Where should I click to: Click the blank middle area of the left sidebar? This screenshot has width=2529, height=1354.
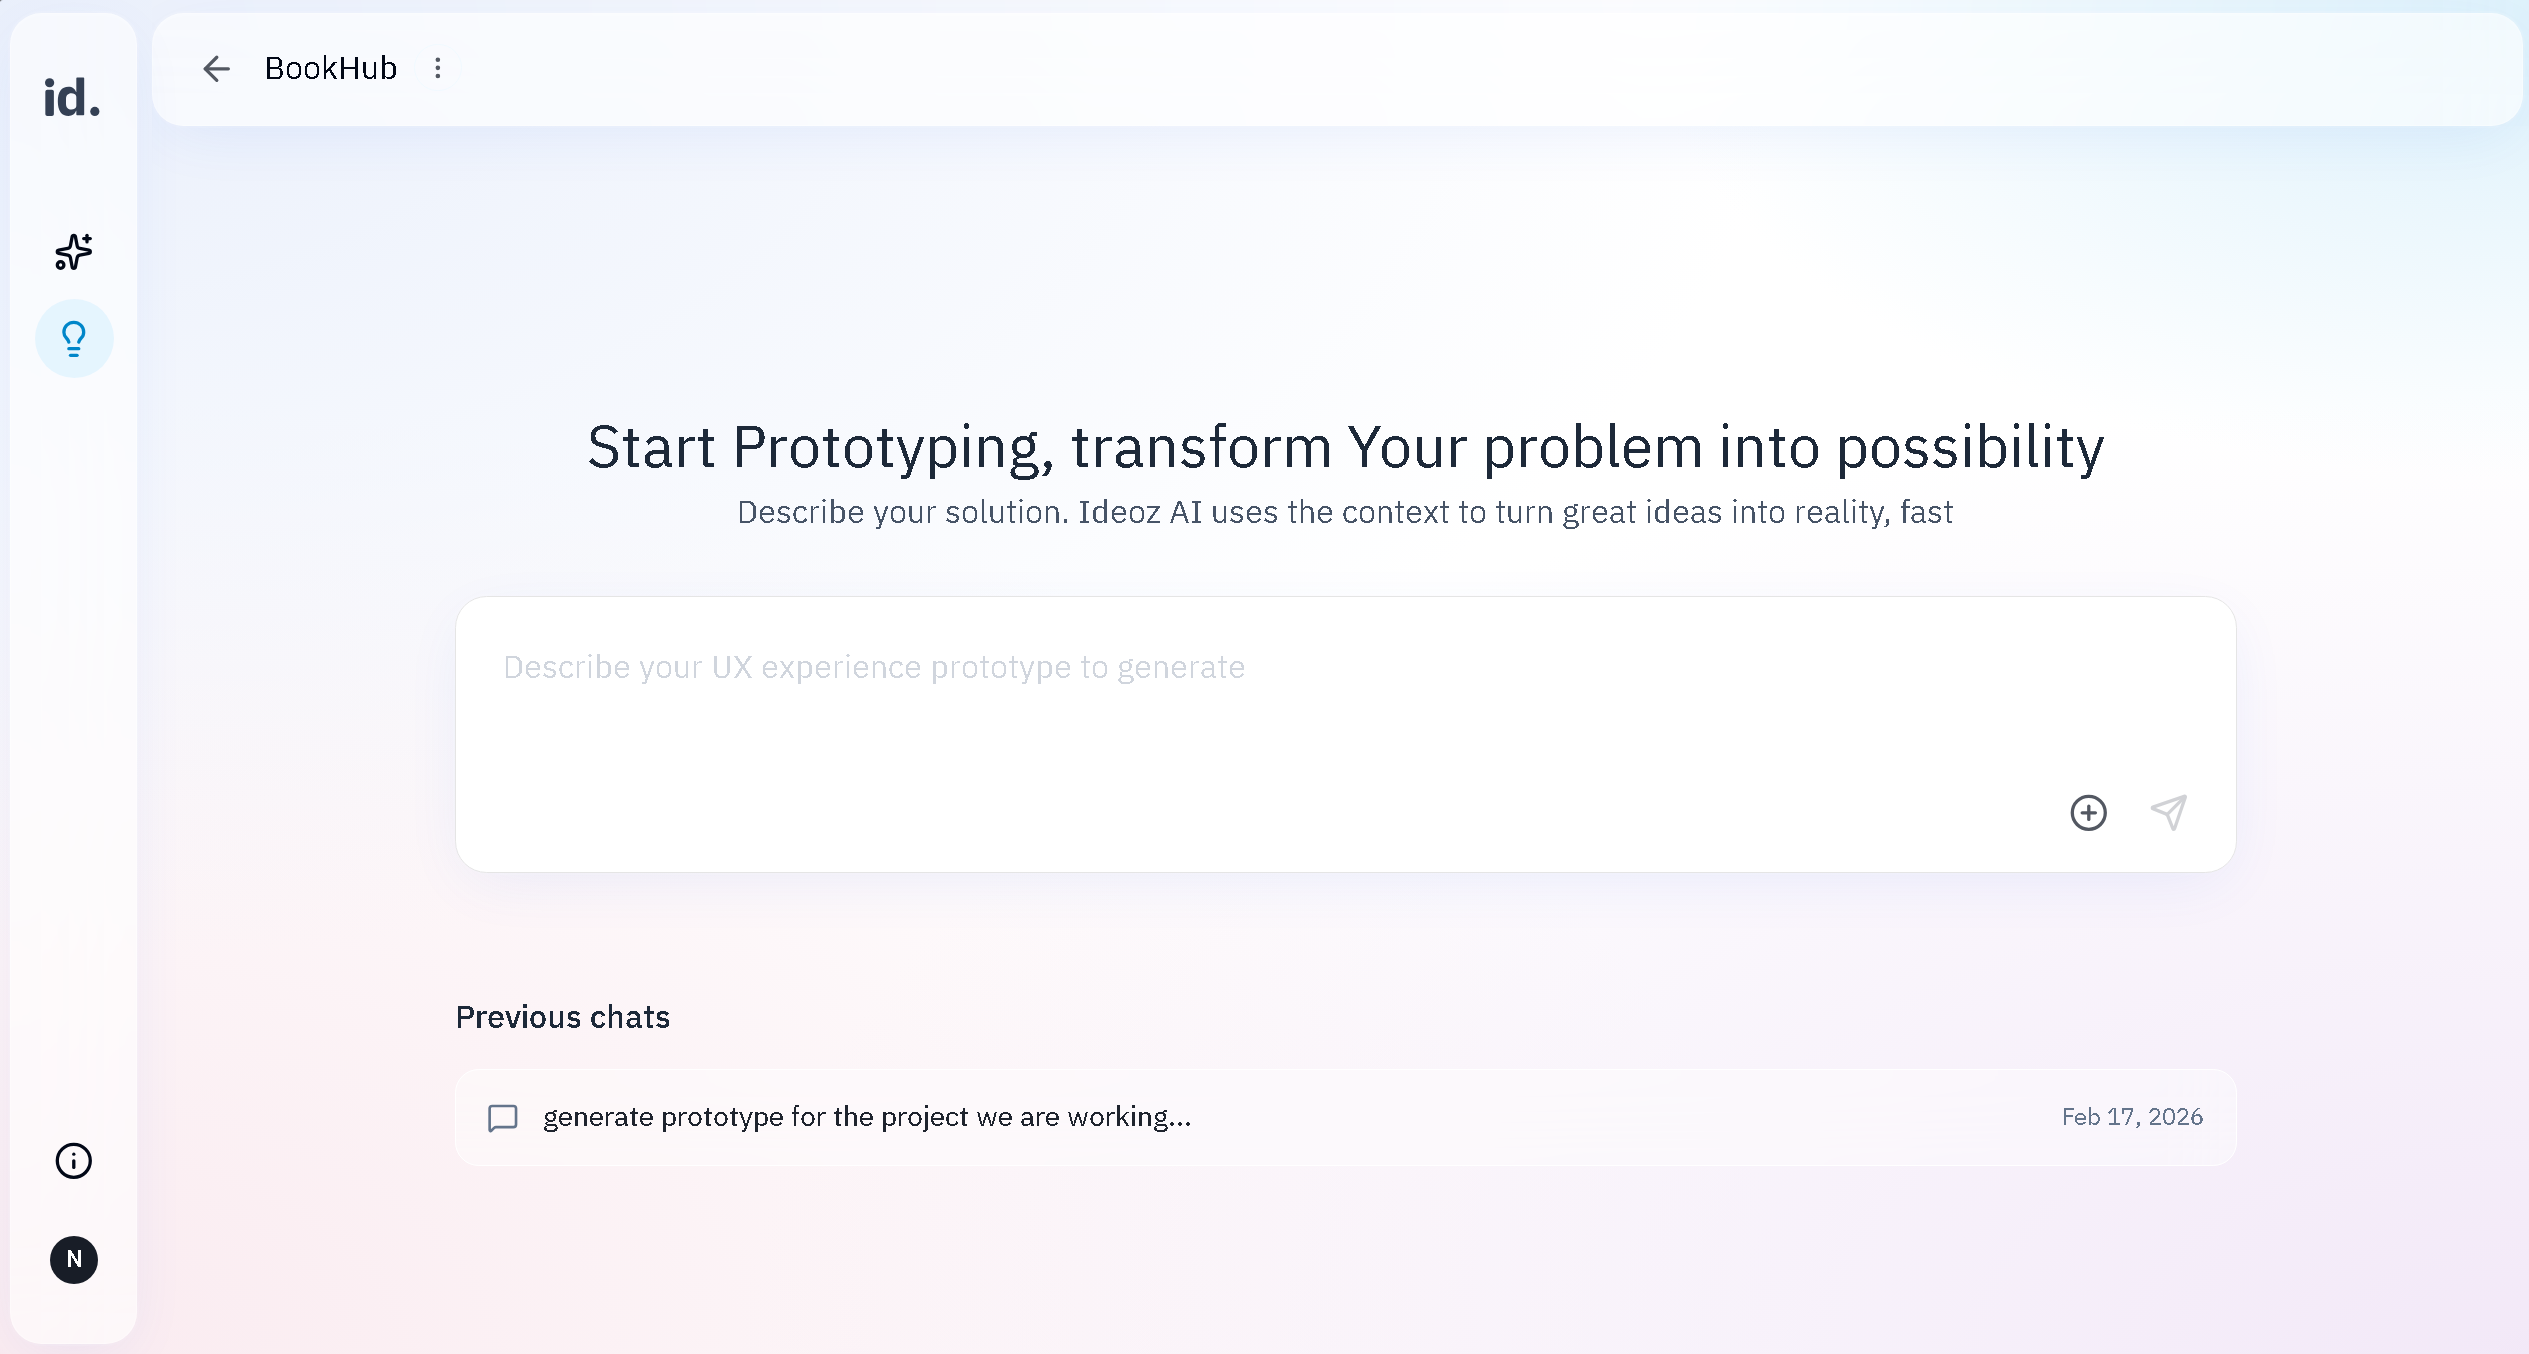click(74, 750)
